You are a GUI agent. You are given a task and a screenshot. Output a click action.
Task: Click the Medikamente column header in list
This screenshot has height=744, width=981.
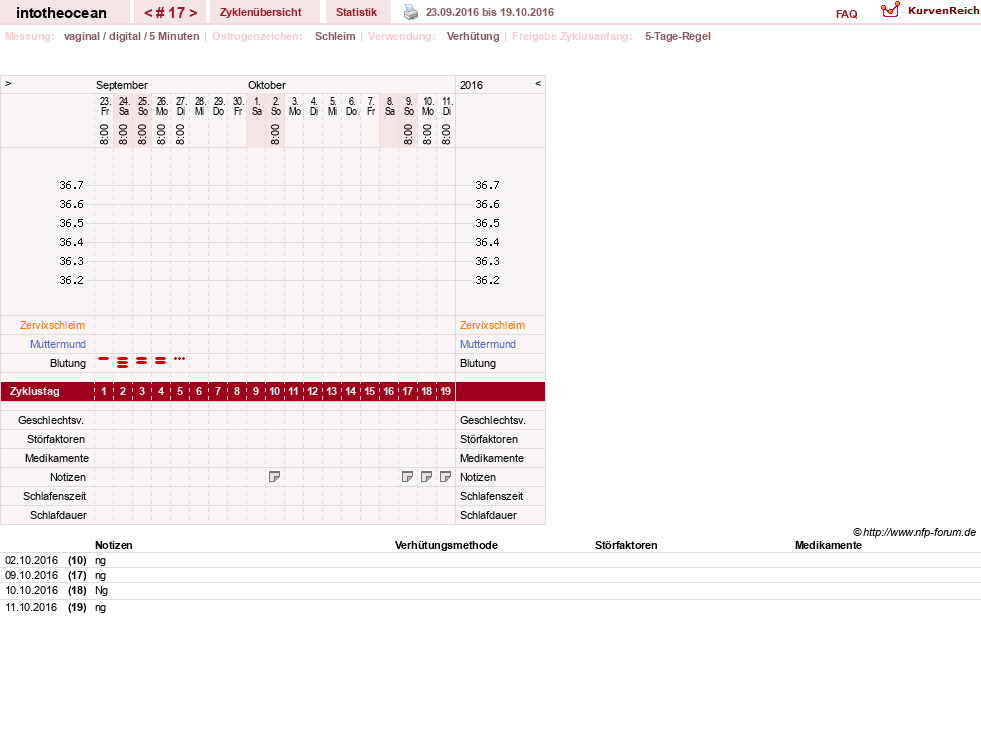pos(828,545)
